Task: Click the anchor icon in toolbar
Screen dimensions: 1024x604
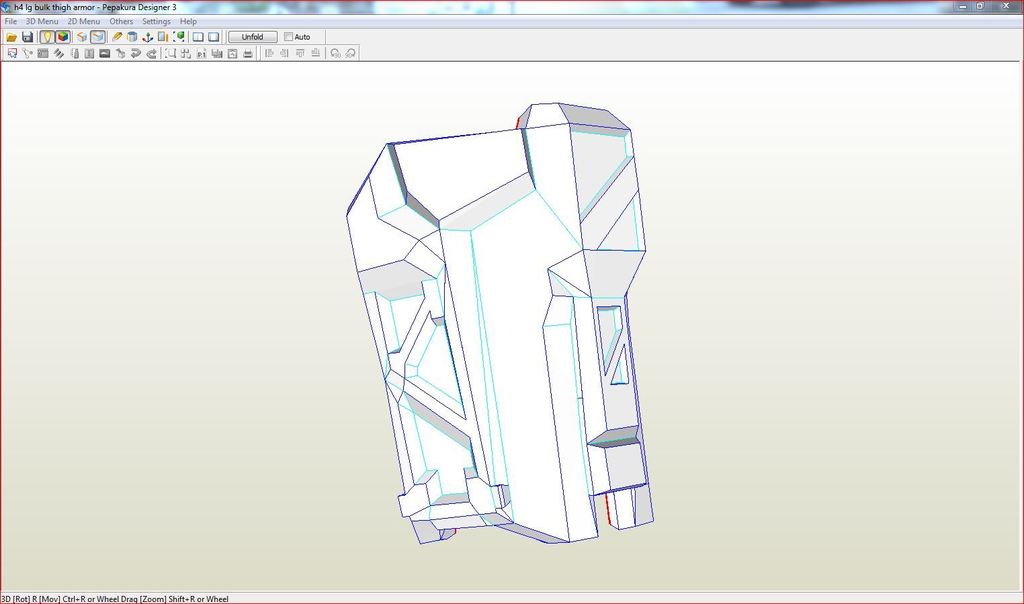Action: tap(148, 37)
